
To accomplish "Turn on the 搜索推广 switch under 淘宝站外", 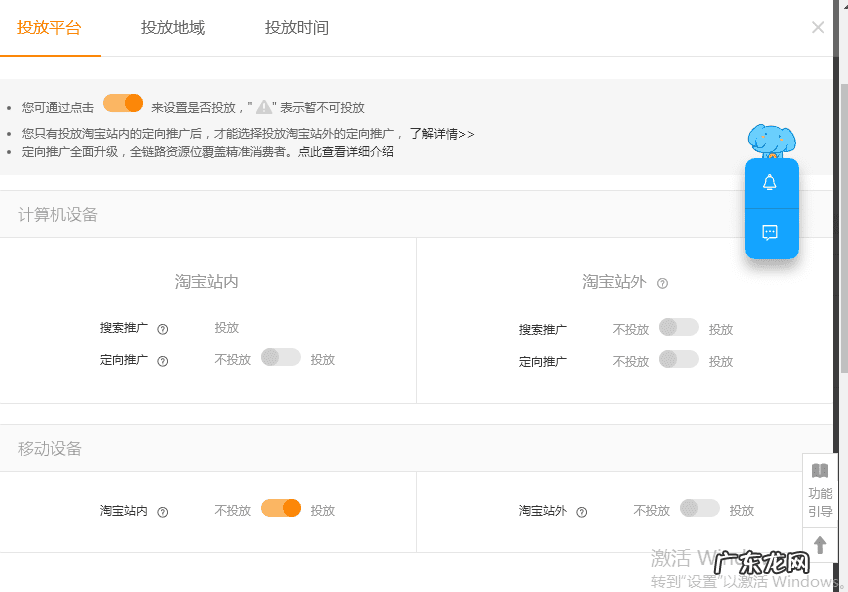I will pos(678,328).
